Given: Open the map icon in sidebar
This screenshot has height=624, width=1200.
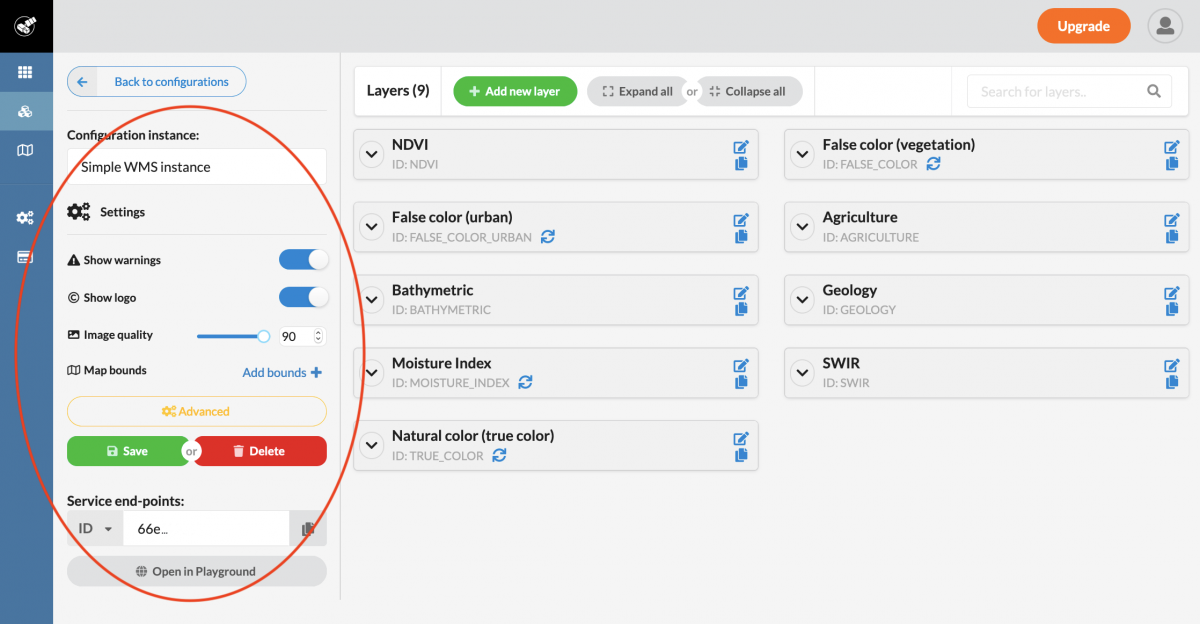Looking at the screenshot, I should click(25, 150).
